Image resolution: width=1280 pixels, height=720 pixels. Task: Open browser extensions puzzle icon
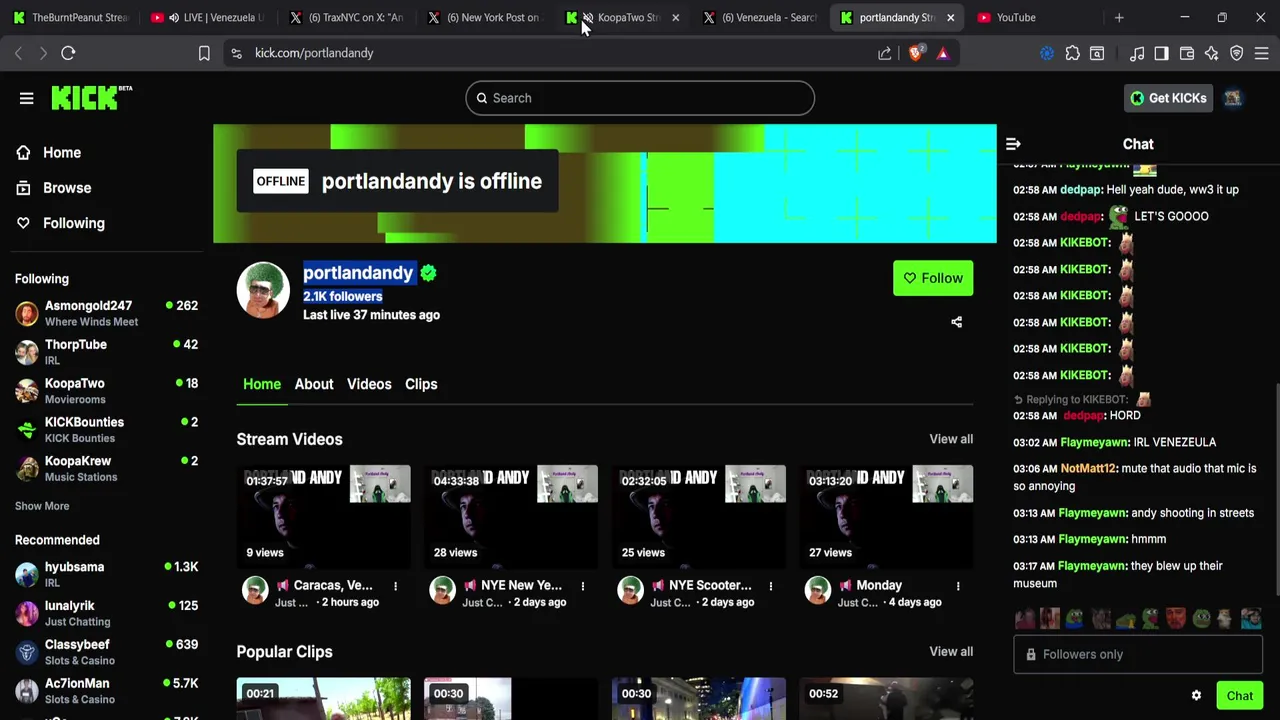(x=1073, y=53)
